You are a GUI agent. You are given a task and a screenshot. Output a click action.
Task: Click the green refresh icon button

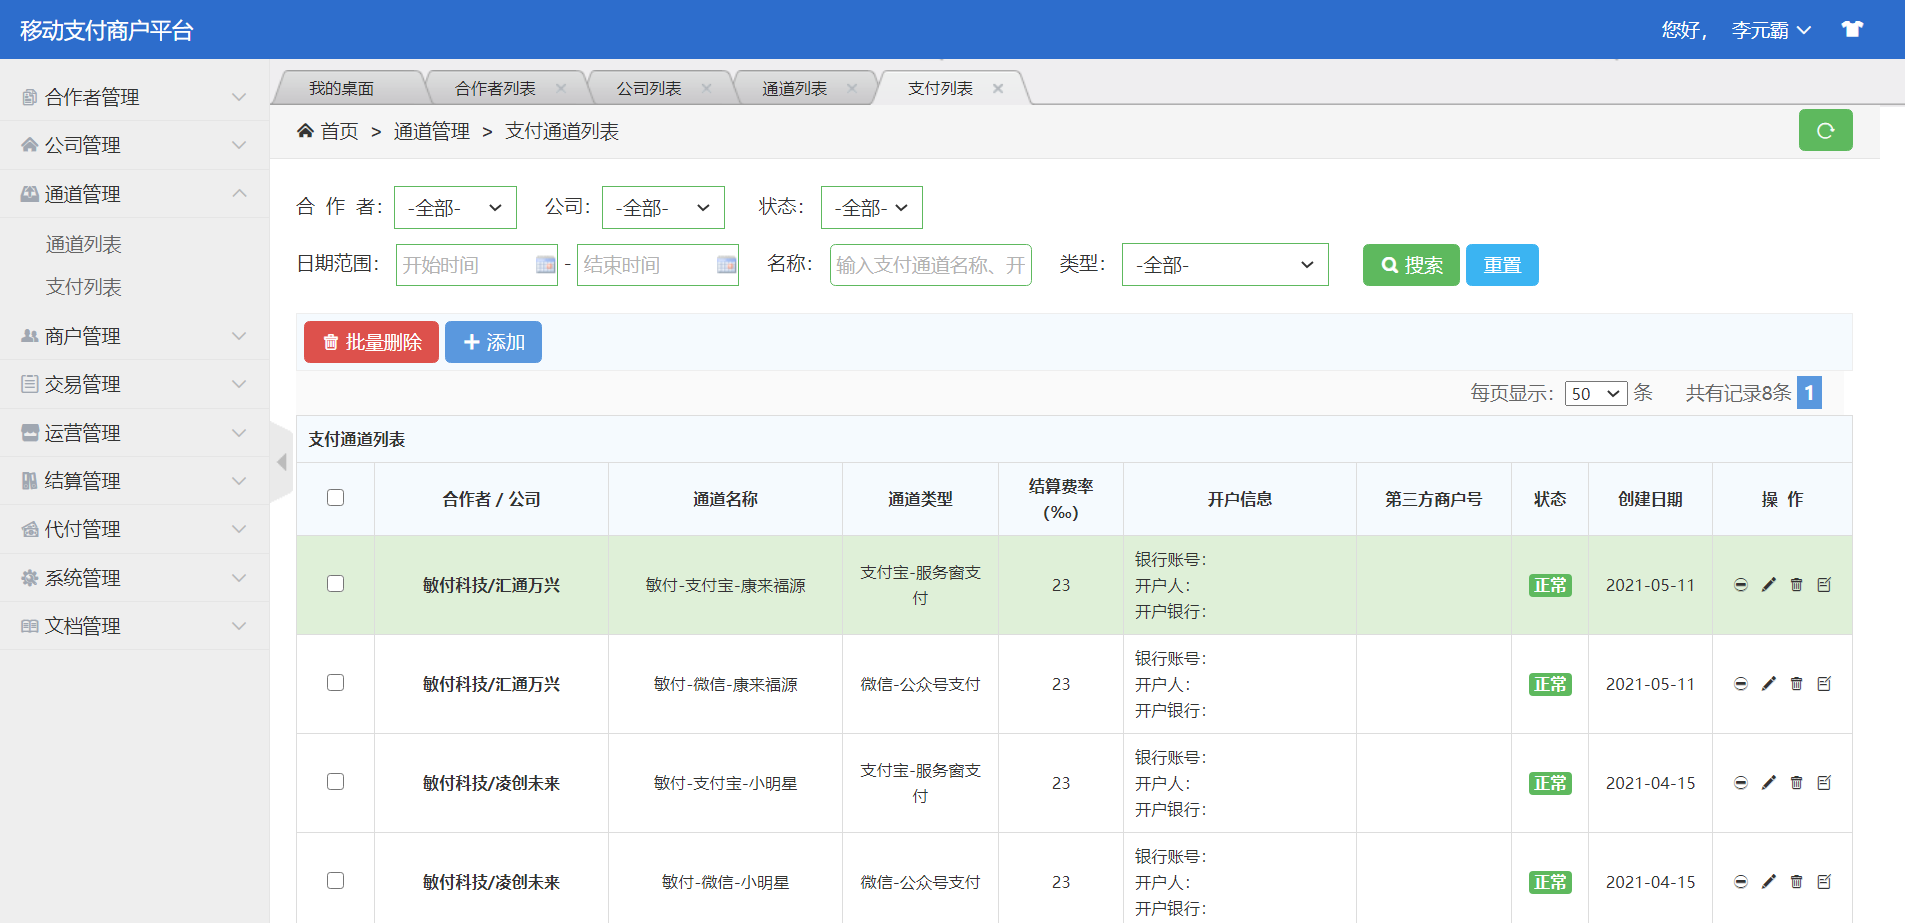pyautogui.click(x=1825, y=131)
